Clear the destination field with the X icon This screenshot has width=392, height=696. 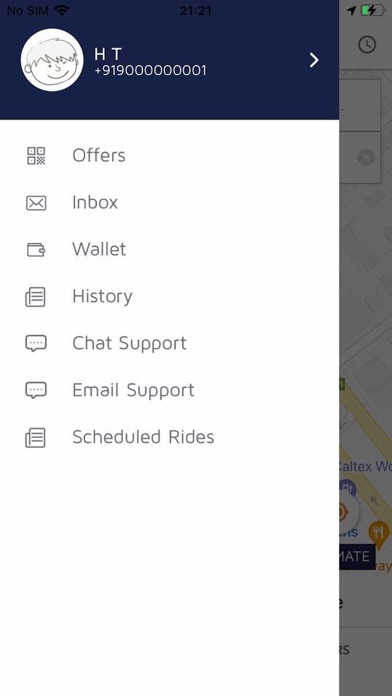pos(366,157)
